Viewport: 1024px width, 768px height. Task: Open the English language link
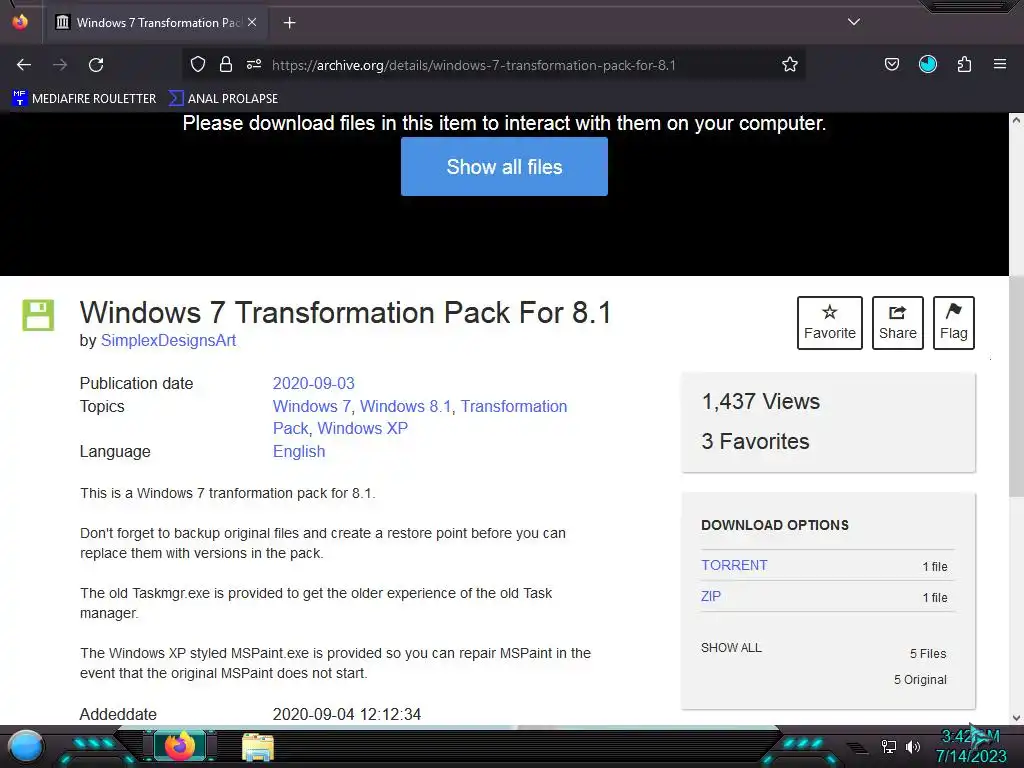pyautogui.click(x=299, y=451)
